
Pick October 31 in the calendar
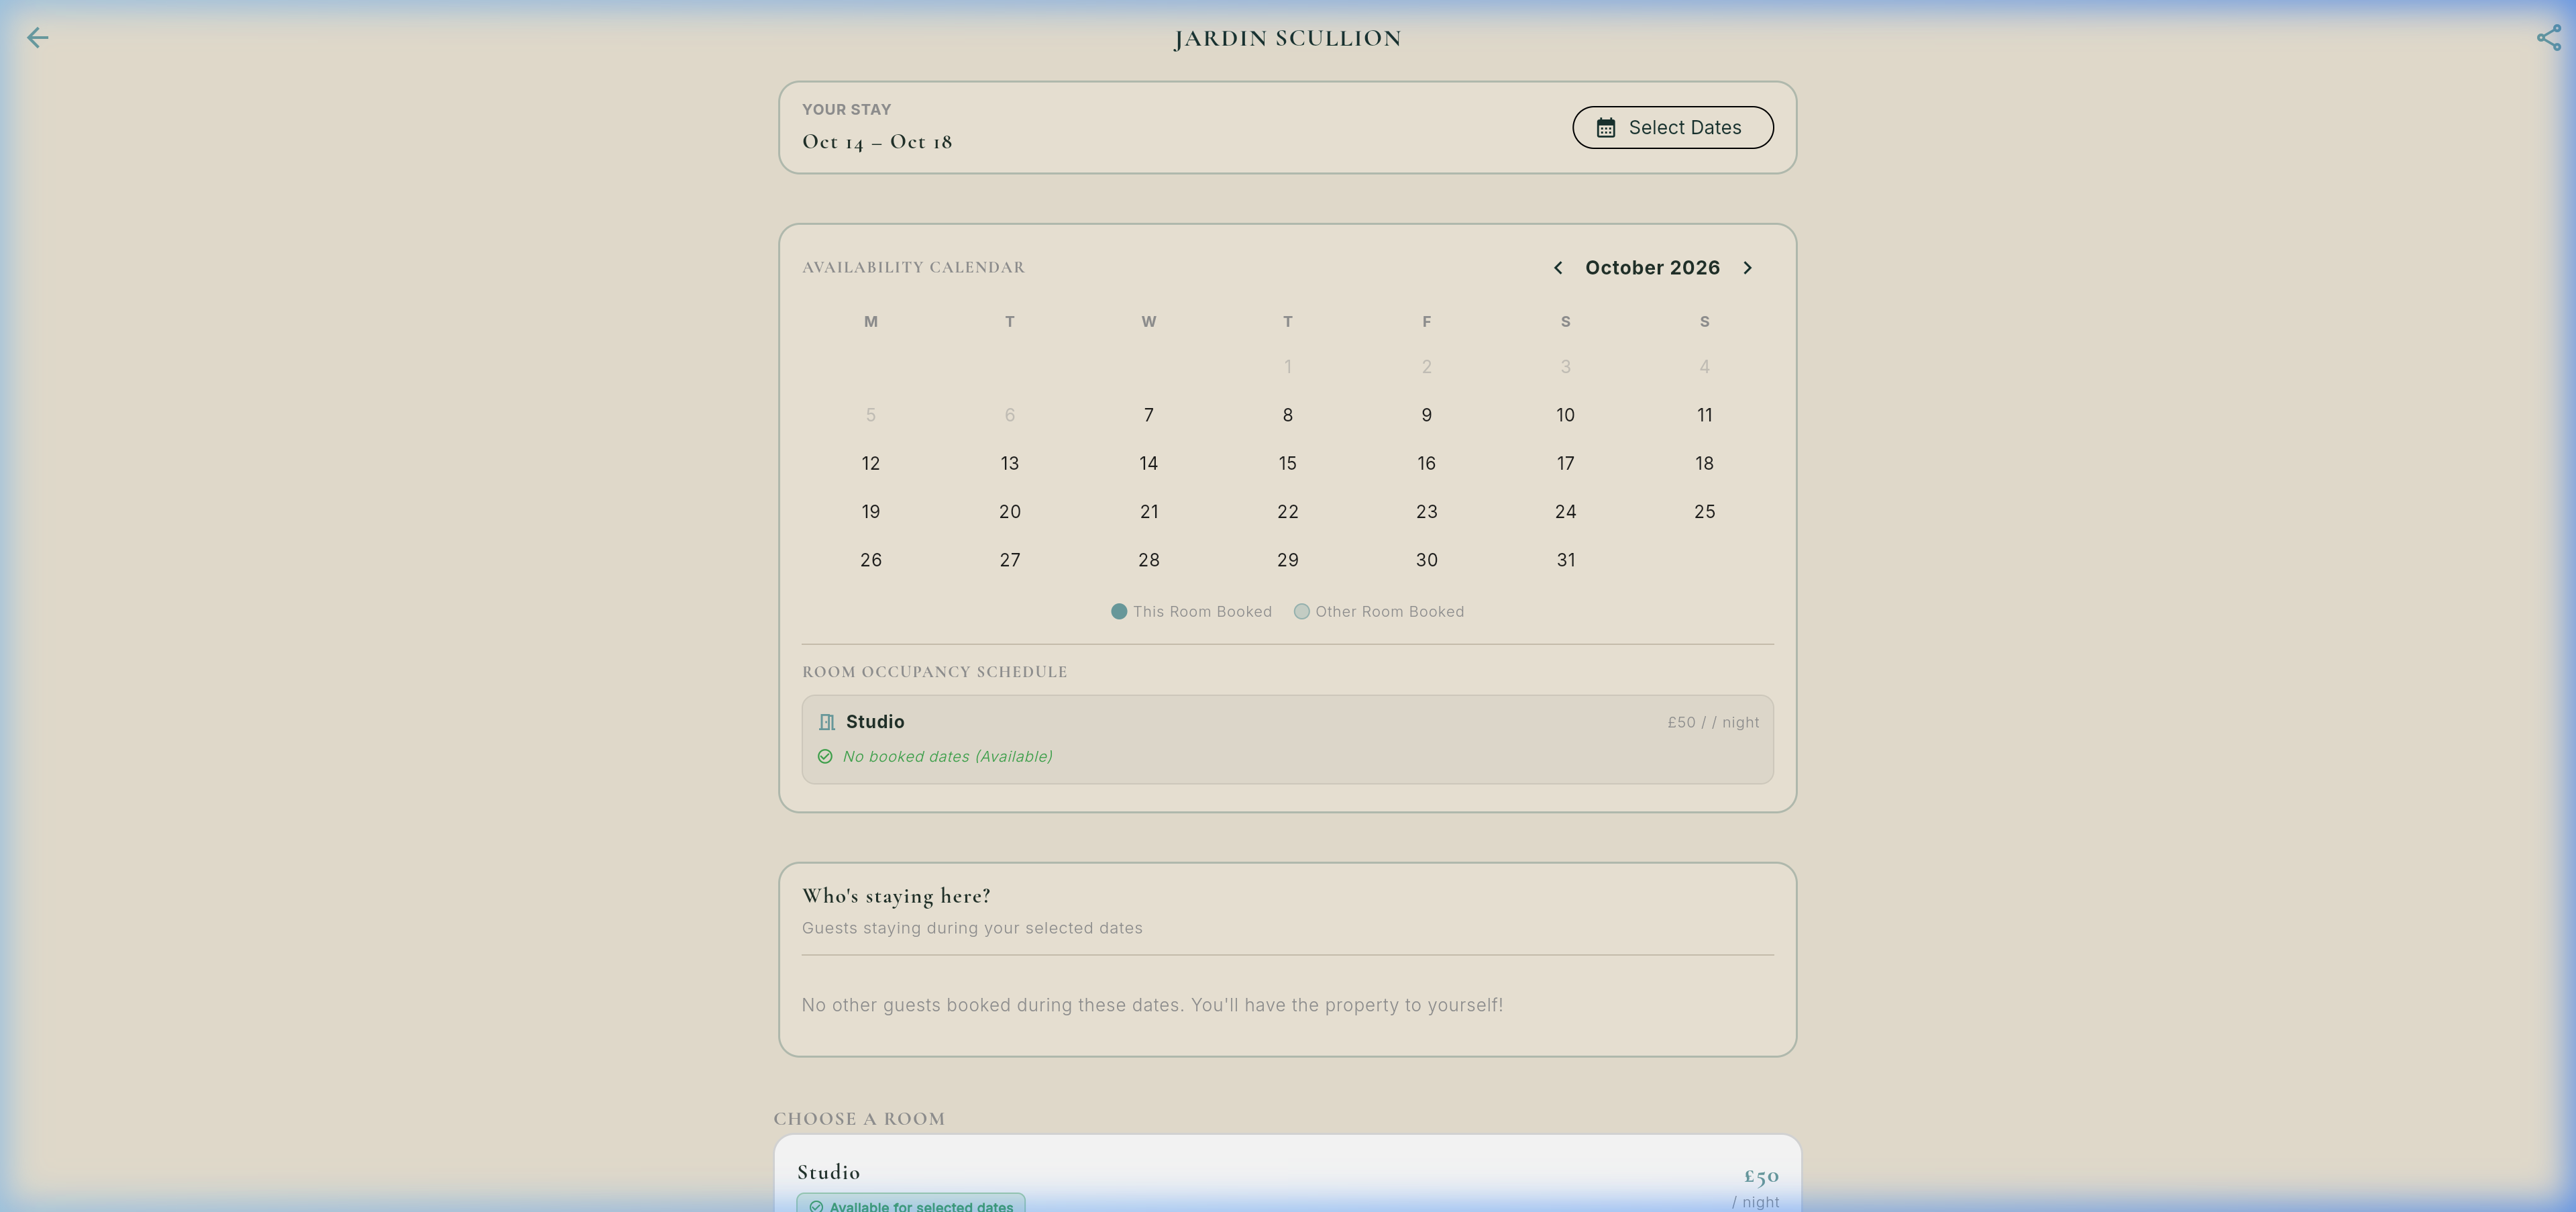pos(1565,560)
